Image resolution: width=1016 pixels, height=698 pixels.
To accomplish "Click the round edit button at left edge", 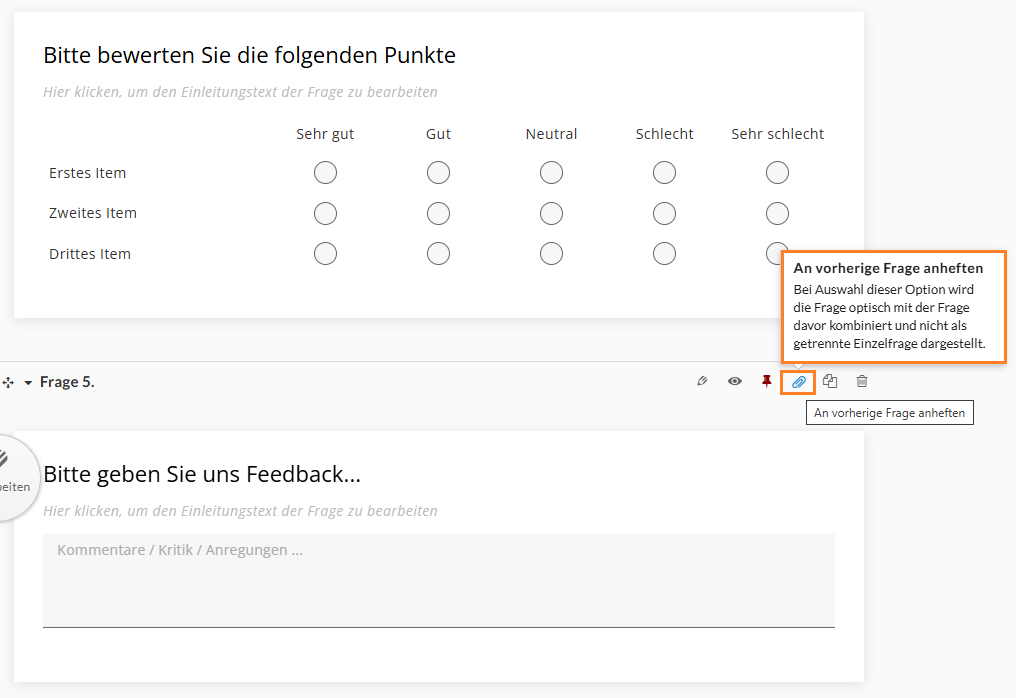I will (10, 477).
